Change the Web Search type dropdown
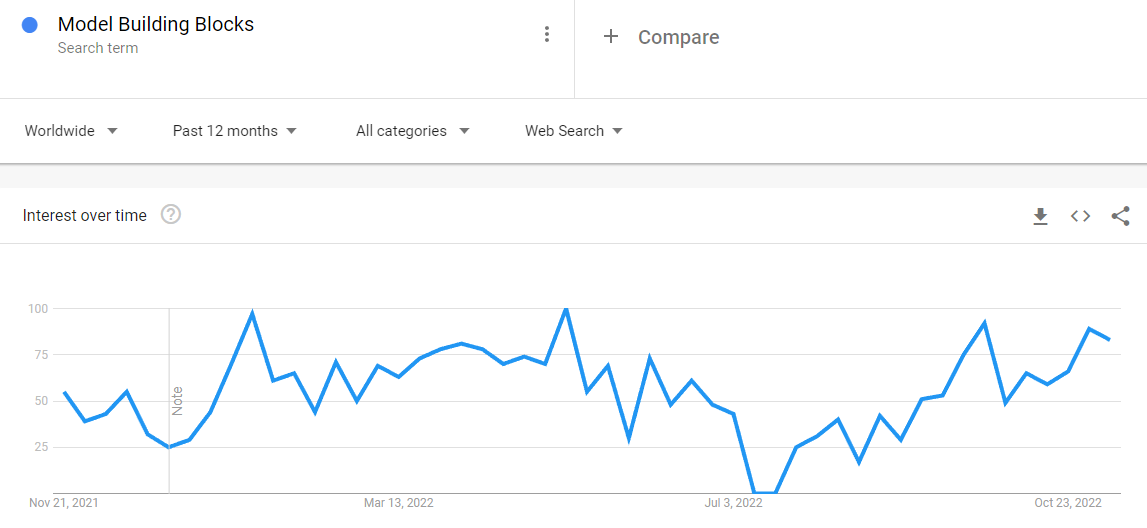Screen dimensions: 1147x528 click(574, 131)
